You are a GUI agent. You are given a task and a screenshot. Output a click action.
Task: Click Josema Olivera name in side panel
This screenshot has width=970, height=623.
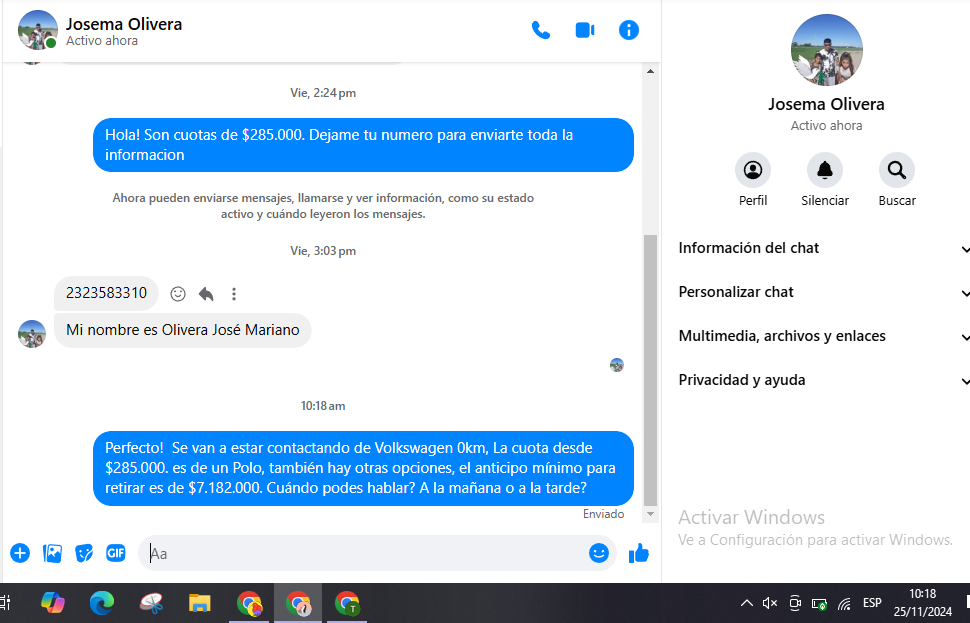(826, 105)
